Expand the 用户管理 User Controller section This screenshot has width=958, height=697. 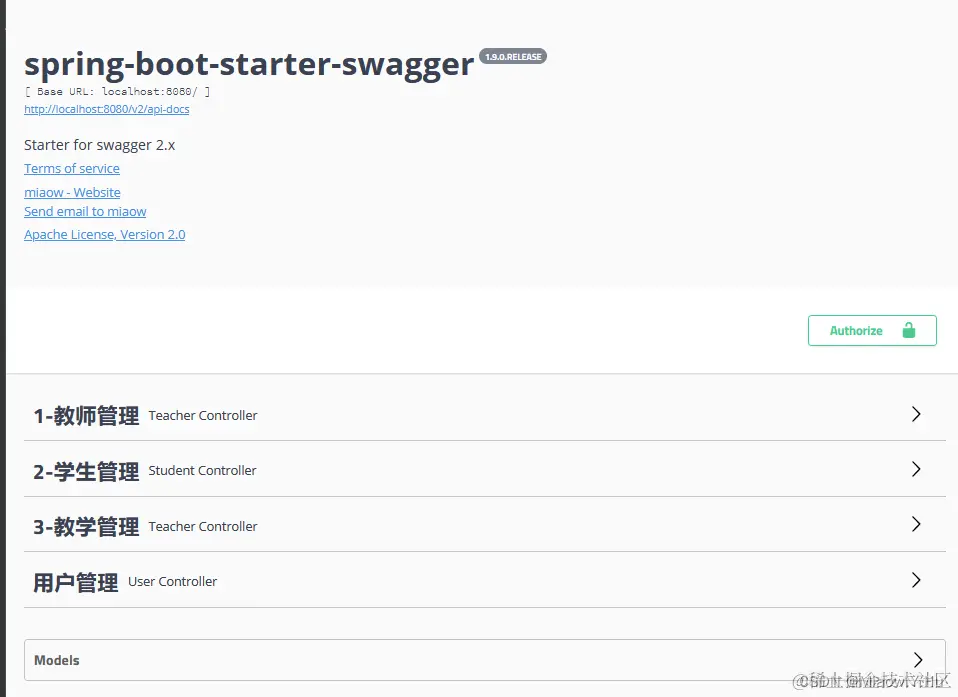pos(480,580)
